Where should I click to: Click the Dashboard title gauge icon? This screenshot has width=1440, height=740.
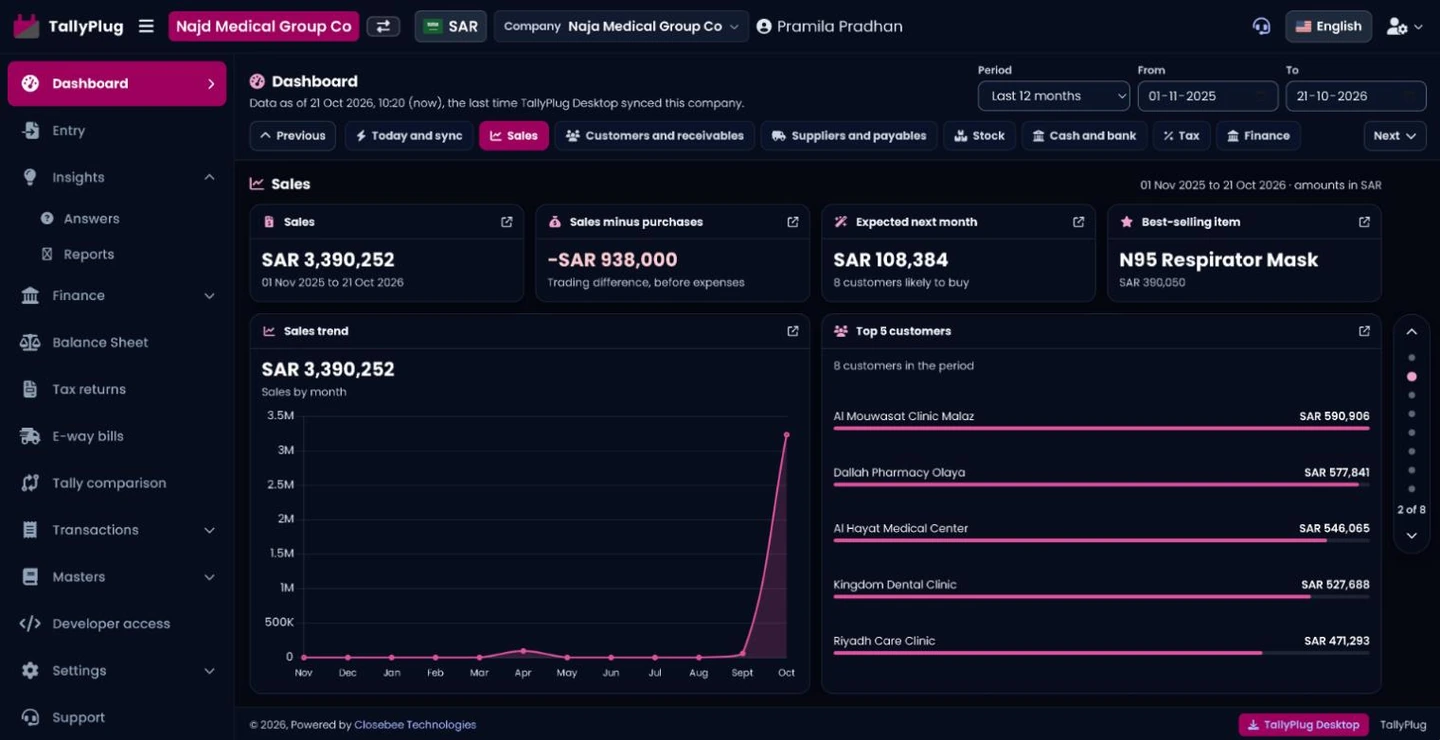coord(257,81)
